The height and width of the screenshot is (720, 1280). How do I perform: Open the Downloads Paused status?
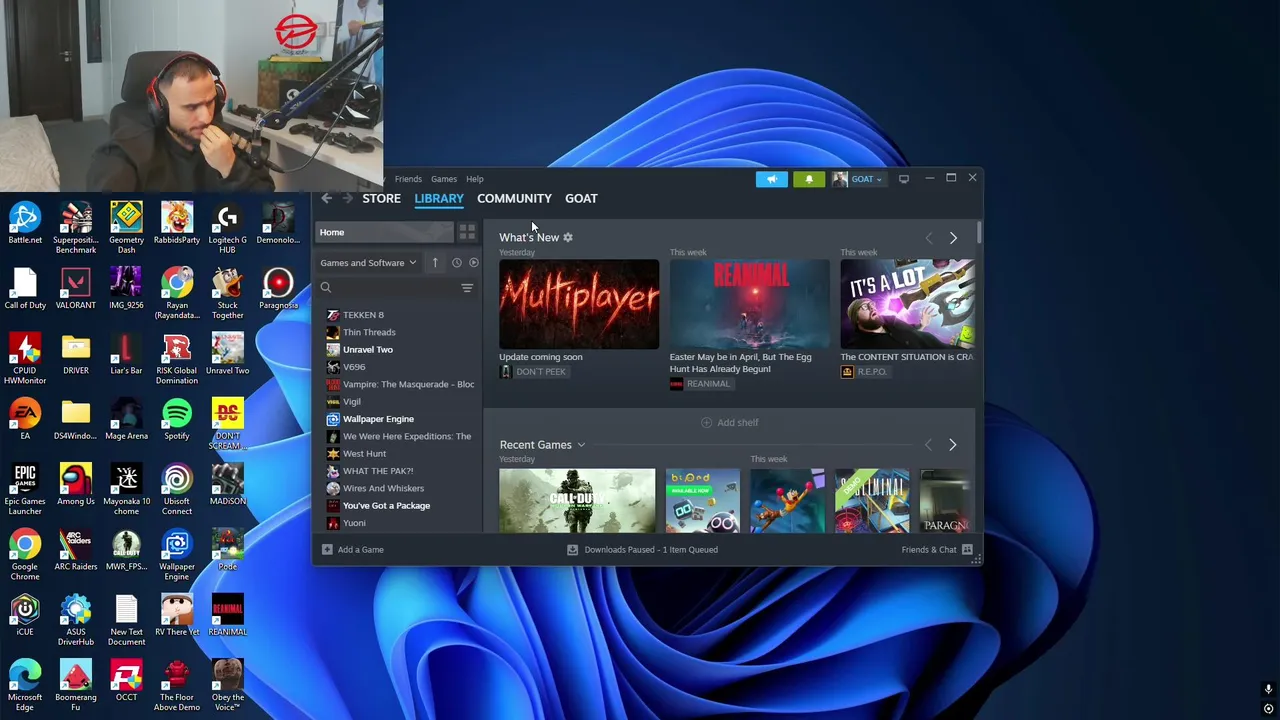pos(642,549)
